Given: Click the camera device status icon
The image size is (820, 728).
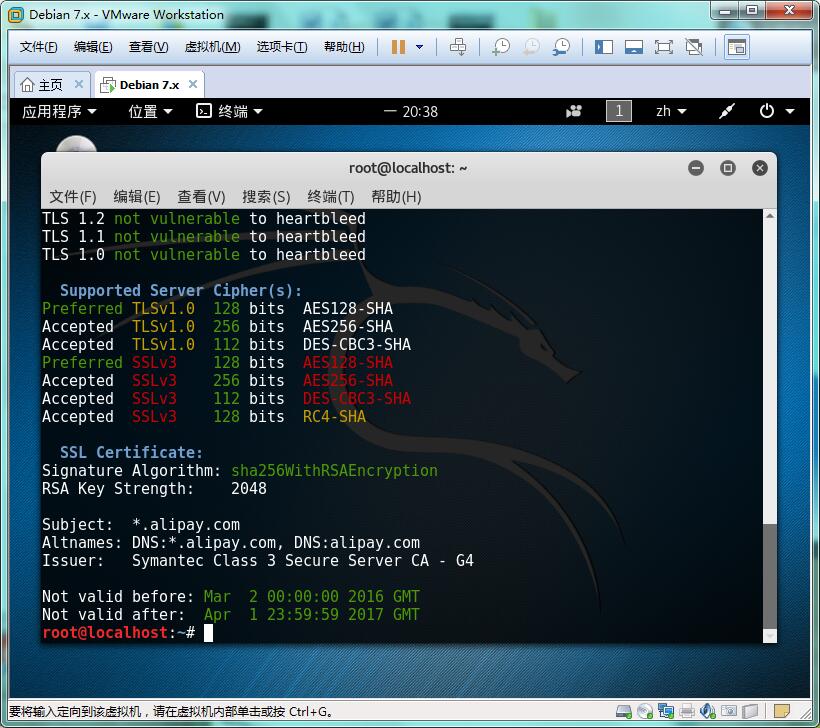Looking at the screenshot, I should [x=728, y=711].
